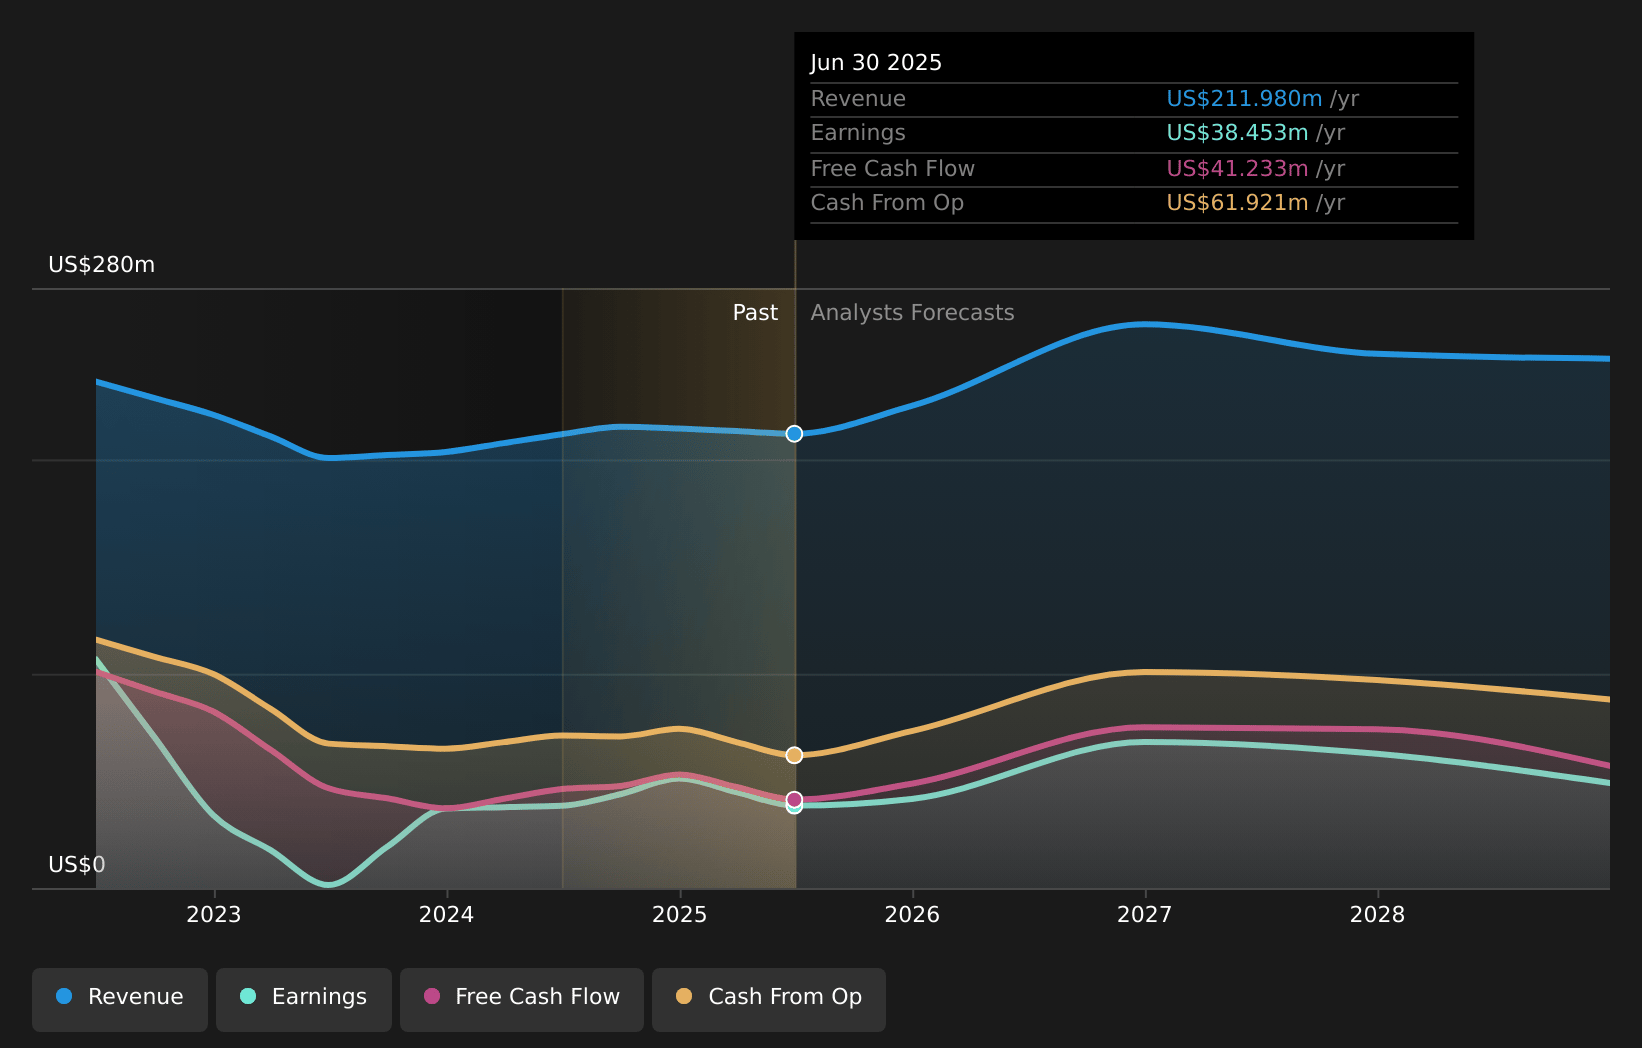Select the 2025 x-axis label
The image size is (1642, 1048).
point(679,915)
